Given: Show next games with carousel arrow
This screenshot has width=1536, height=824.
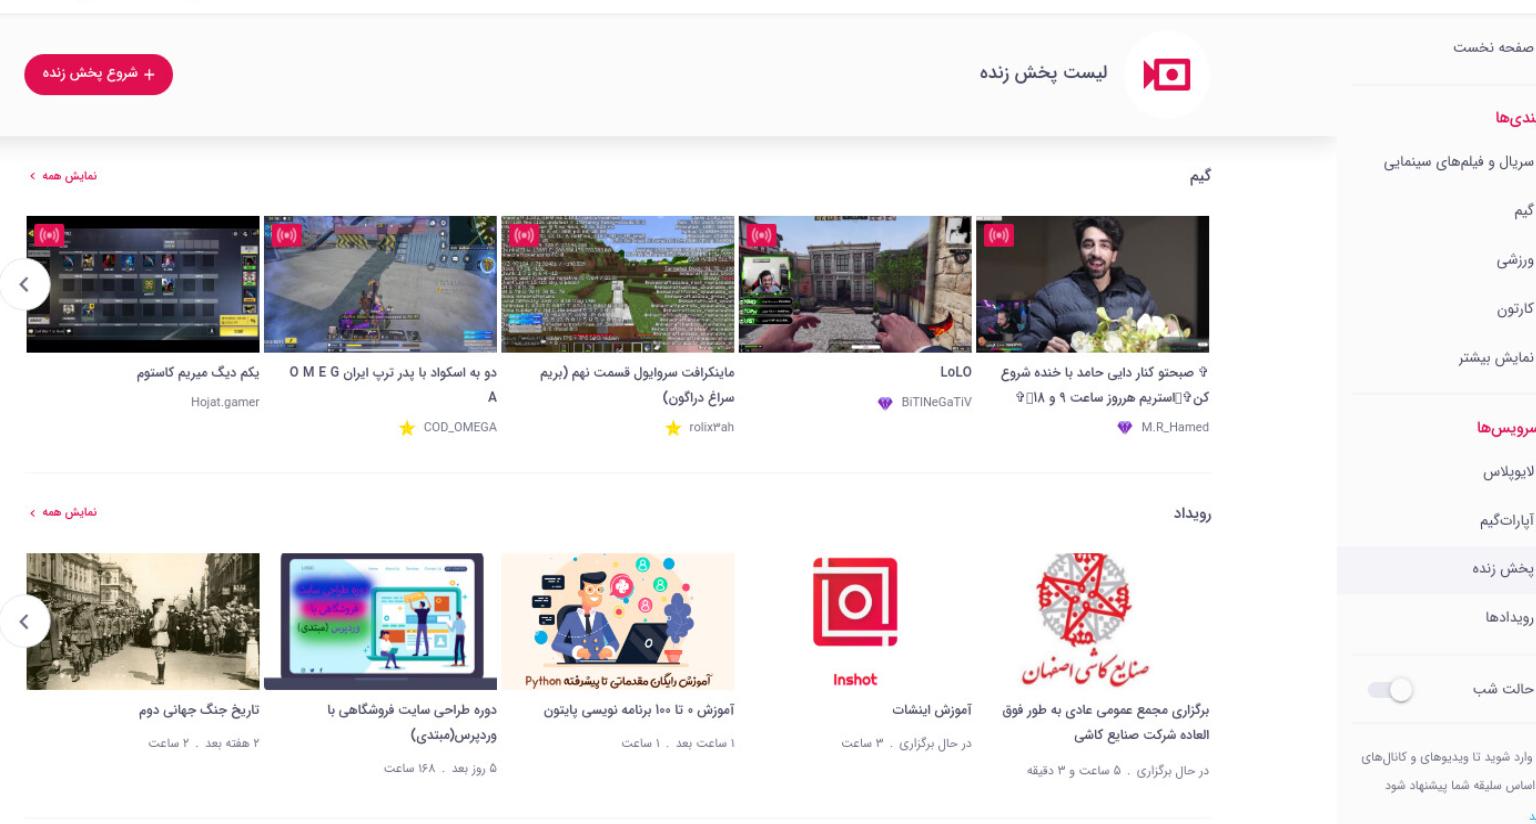Looking at the screenshot, I should click(24, 285).
